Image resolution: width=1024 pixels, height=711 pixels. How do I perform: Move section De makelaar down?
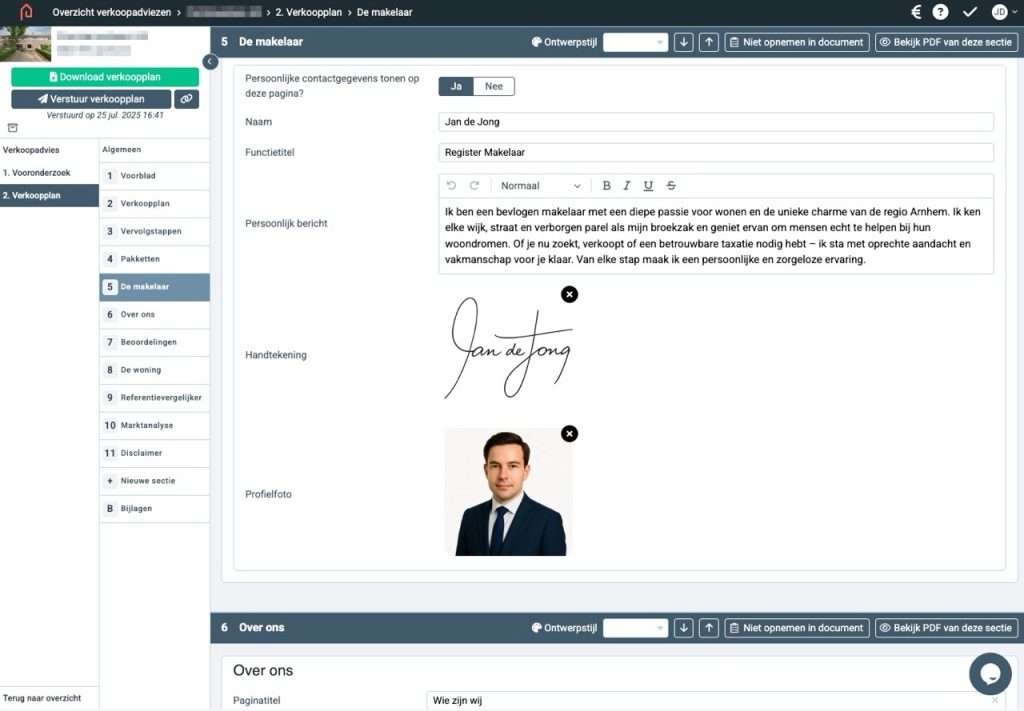tap(684, 42)
